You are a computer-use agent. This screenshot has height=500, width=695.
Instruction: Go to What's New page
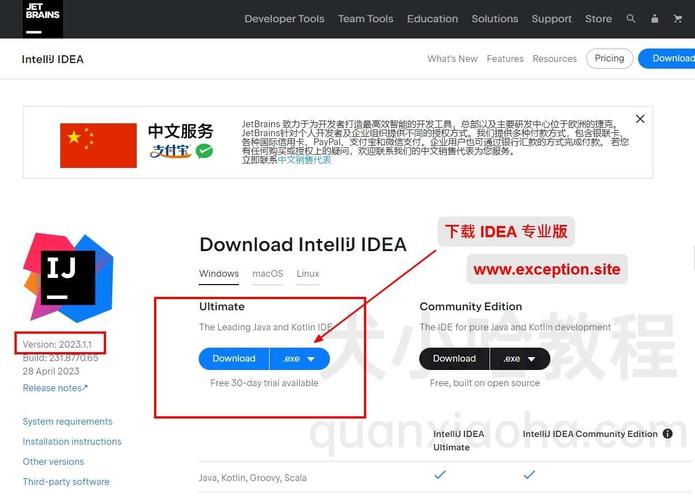click(x=452, y=59)
